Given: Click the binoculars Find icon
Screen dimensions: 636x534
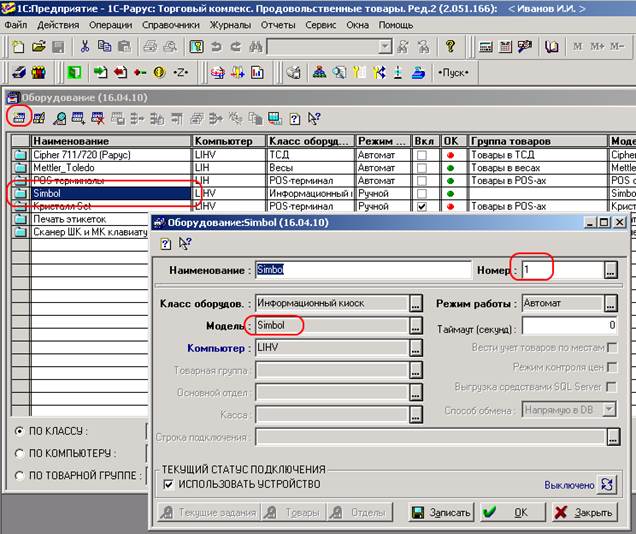Looking at the screenshot, I should coord(256,47).
